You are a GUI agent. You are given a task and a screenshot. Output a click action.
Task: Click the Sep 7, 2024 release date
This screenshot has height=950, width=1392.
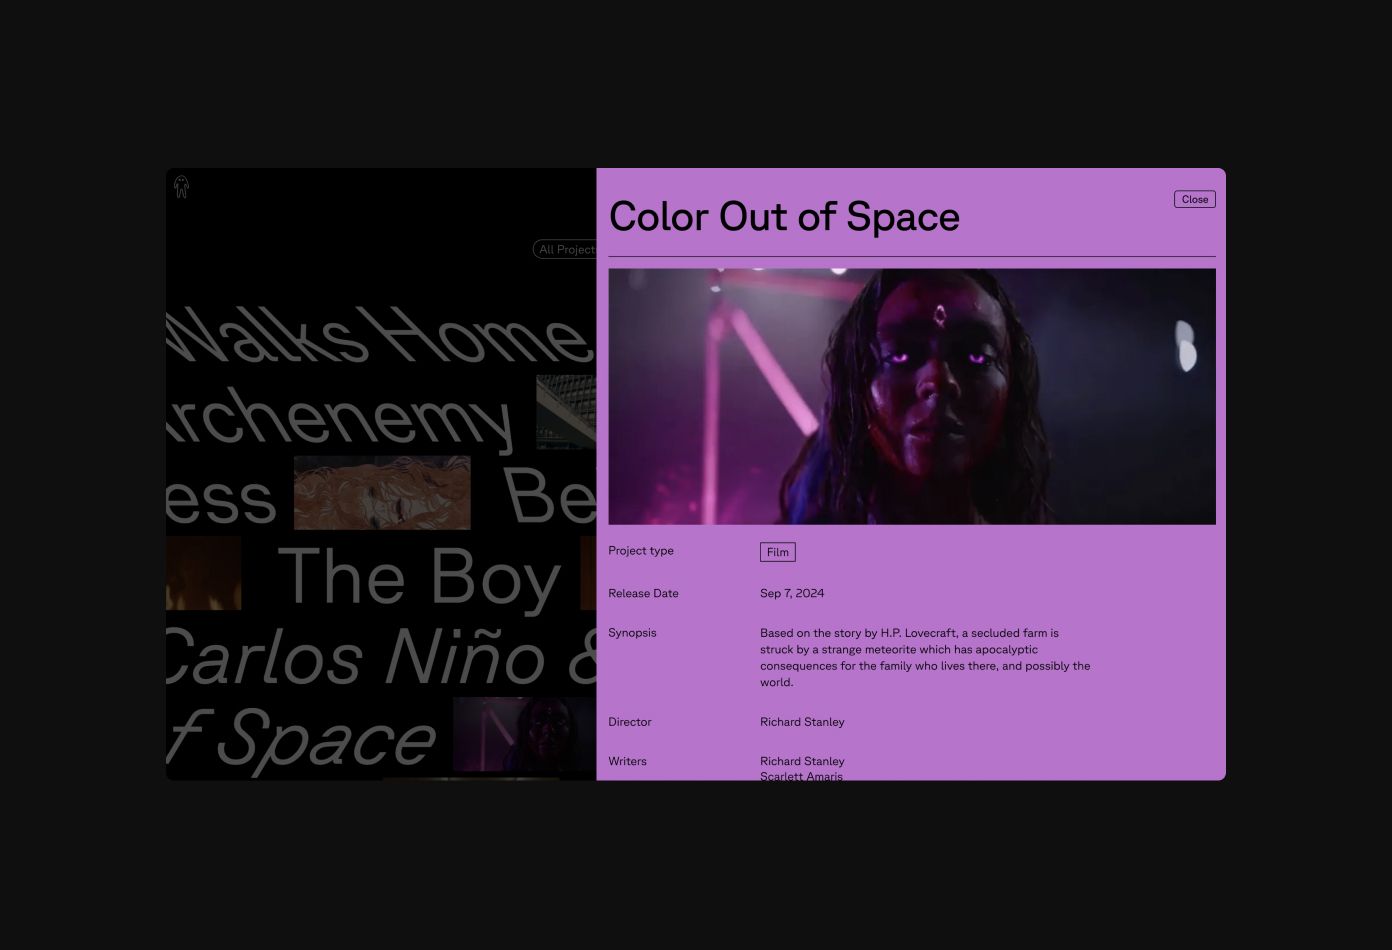coord(792,593)
